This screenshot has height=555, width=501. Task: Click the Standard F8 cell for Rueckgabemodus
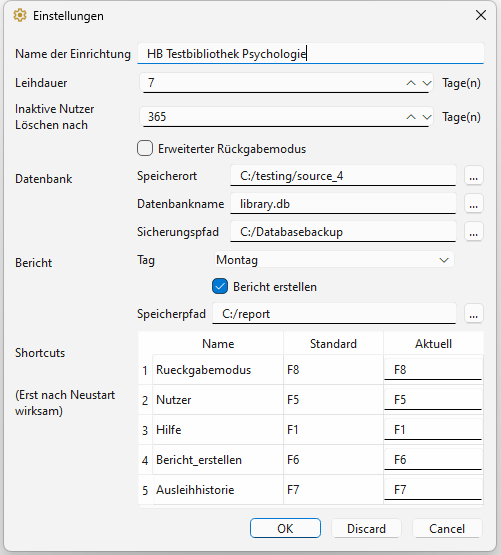point(333,370)
